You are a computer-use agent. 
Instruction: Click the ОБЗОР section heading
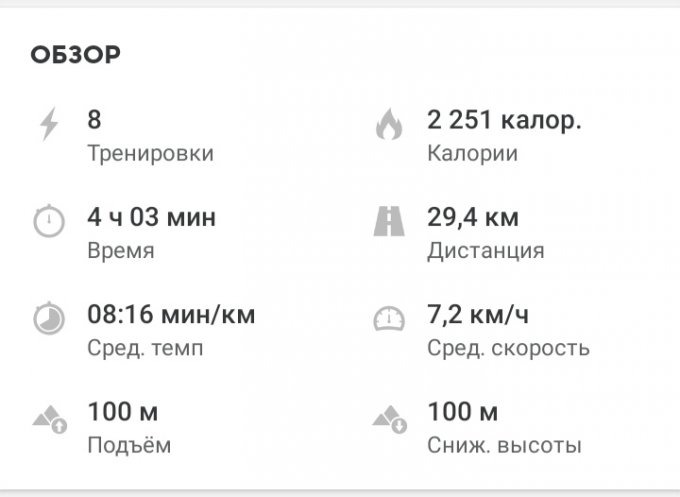[x=75, y=55]
